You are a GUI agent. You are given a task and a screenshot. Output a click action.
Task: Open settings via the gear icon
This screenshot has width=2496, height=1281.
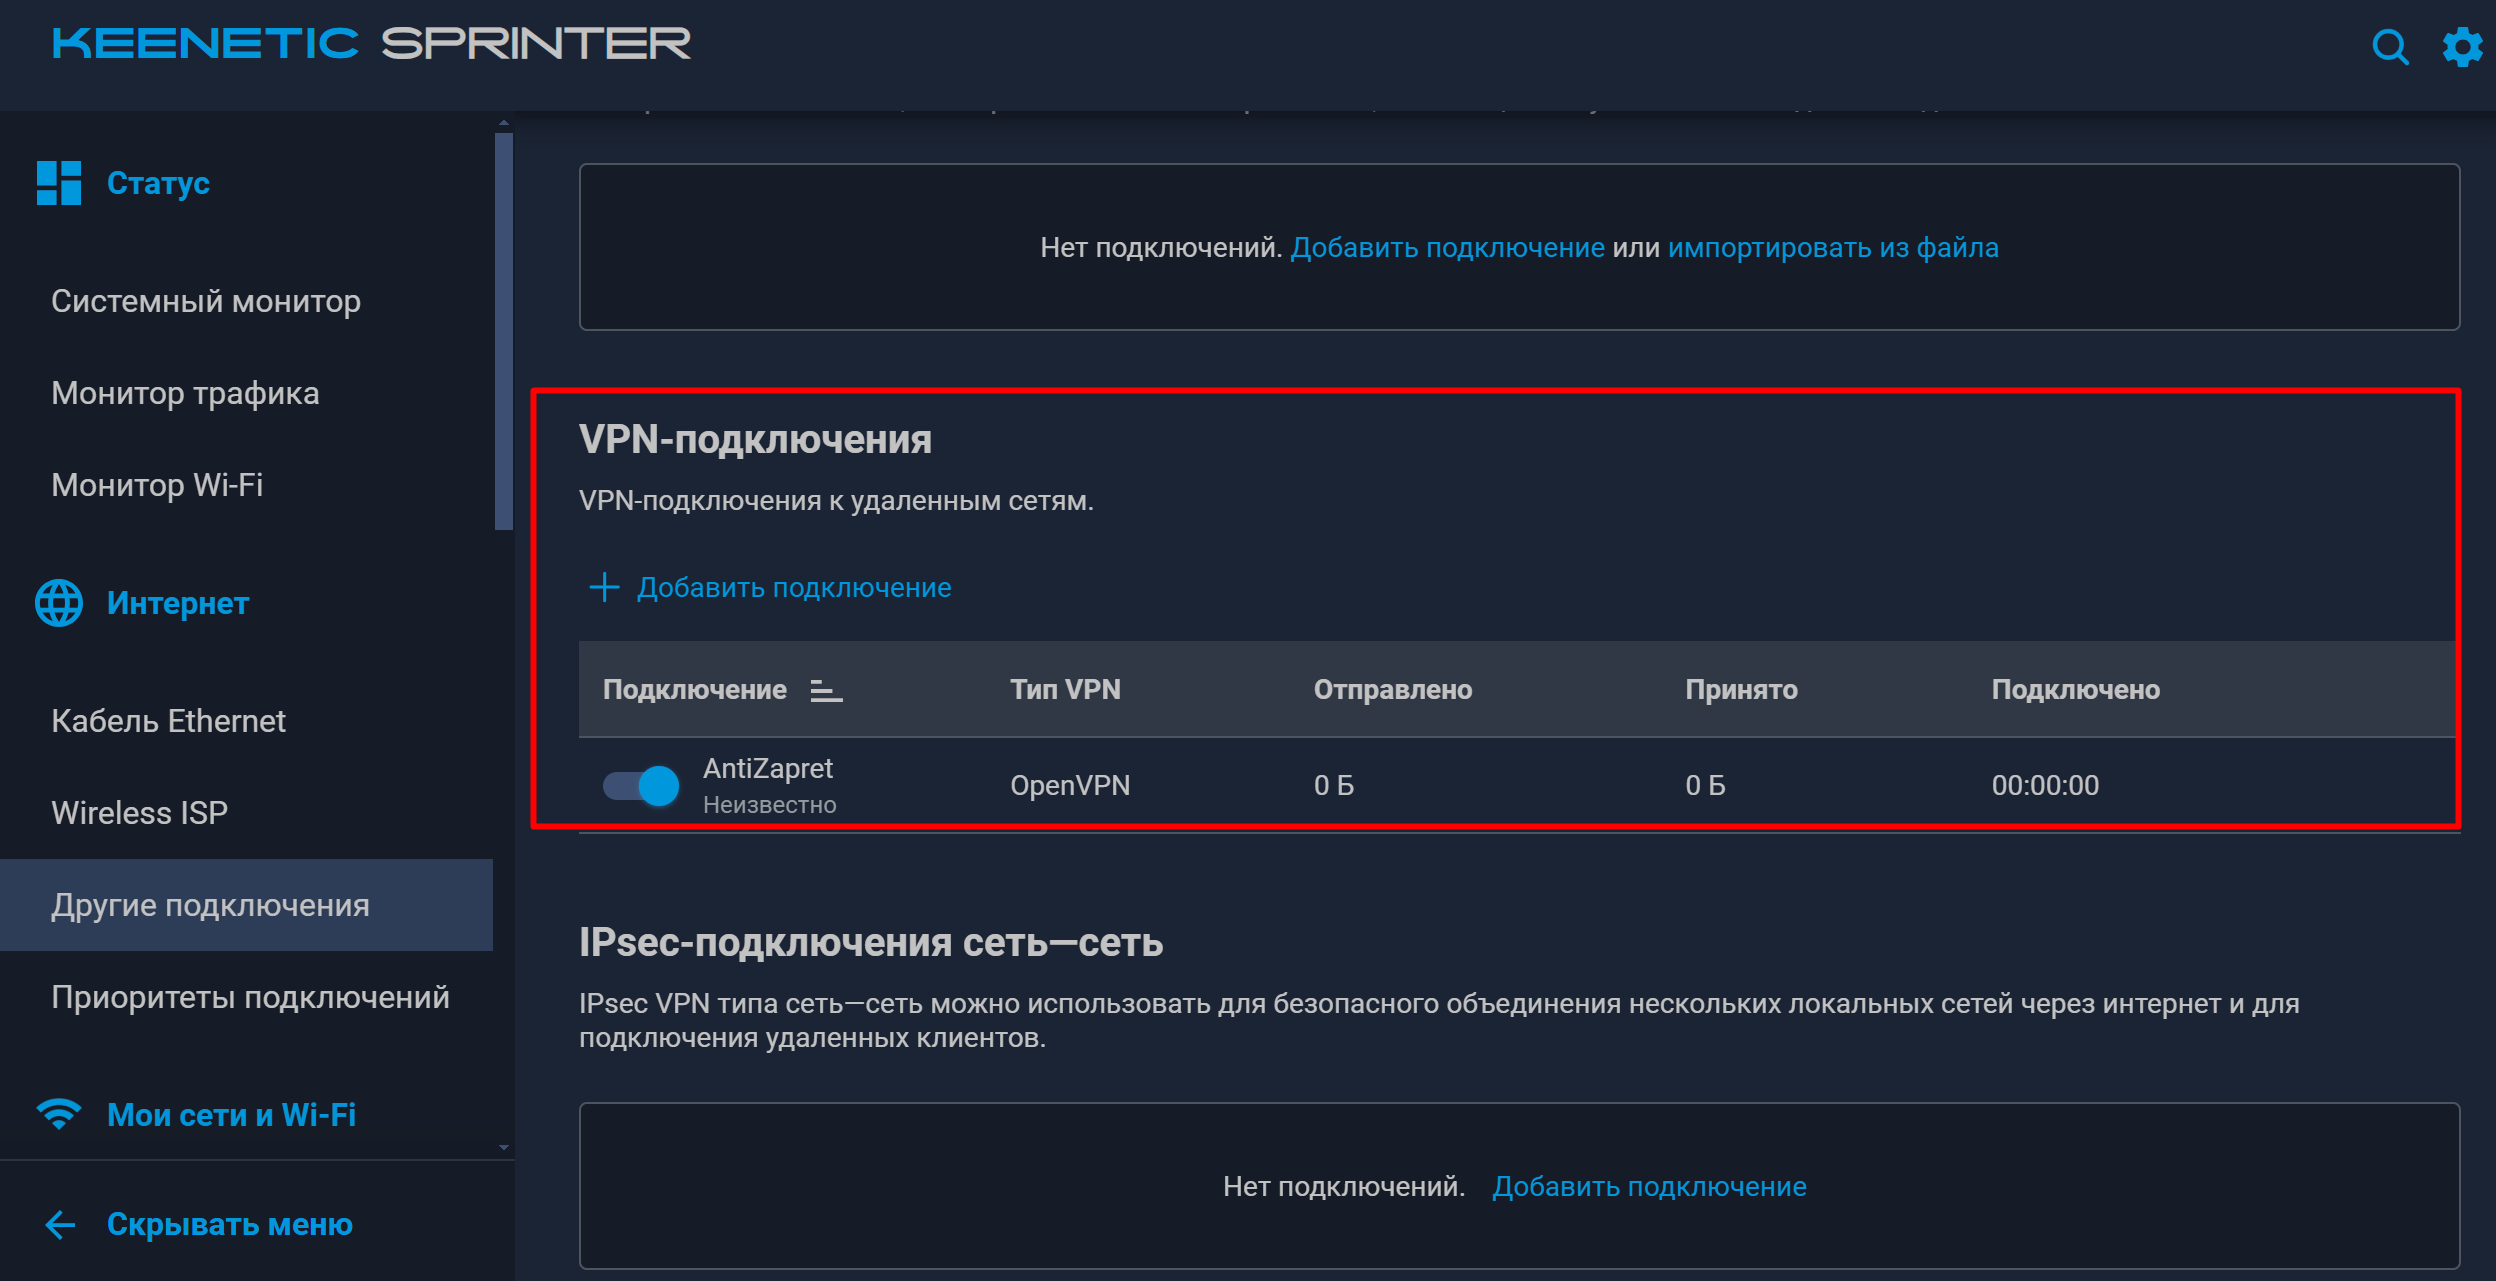pos(2462,47)
